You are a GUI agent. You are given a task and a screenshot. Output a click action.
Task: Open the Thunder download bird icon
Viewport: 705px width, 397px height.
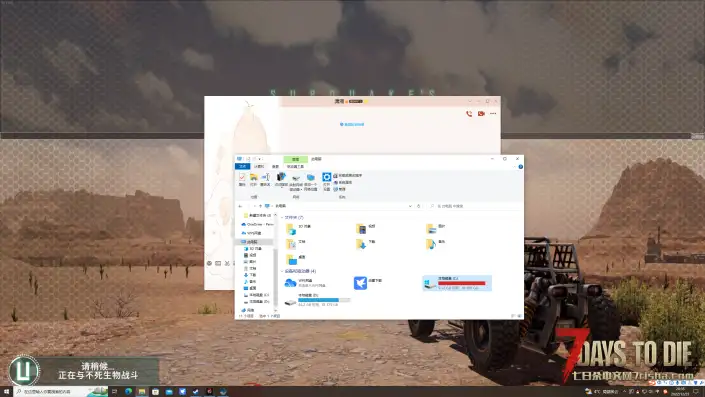360,283
